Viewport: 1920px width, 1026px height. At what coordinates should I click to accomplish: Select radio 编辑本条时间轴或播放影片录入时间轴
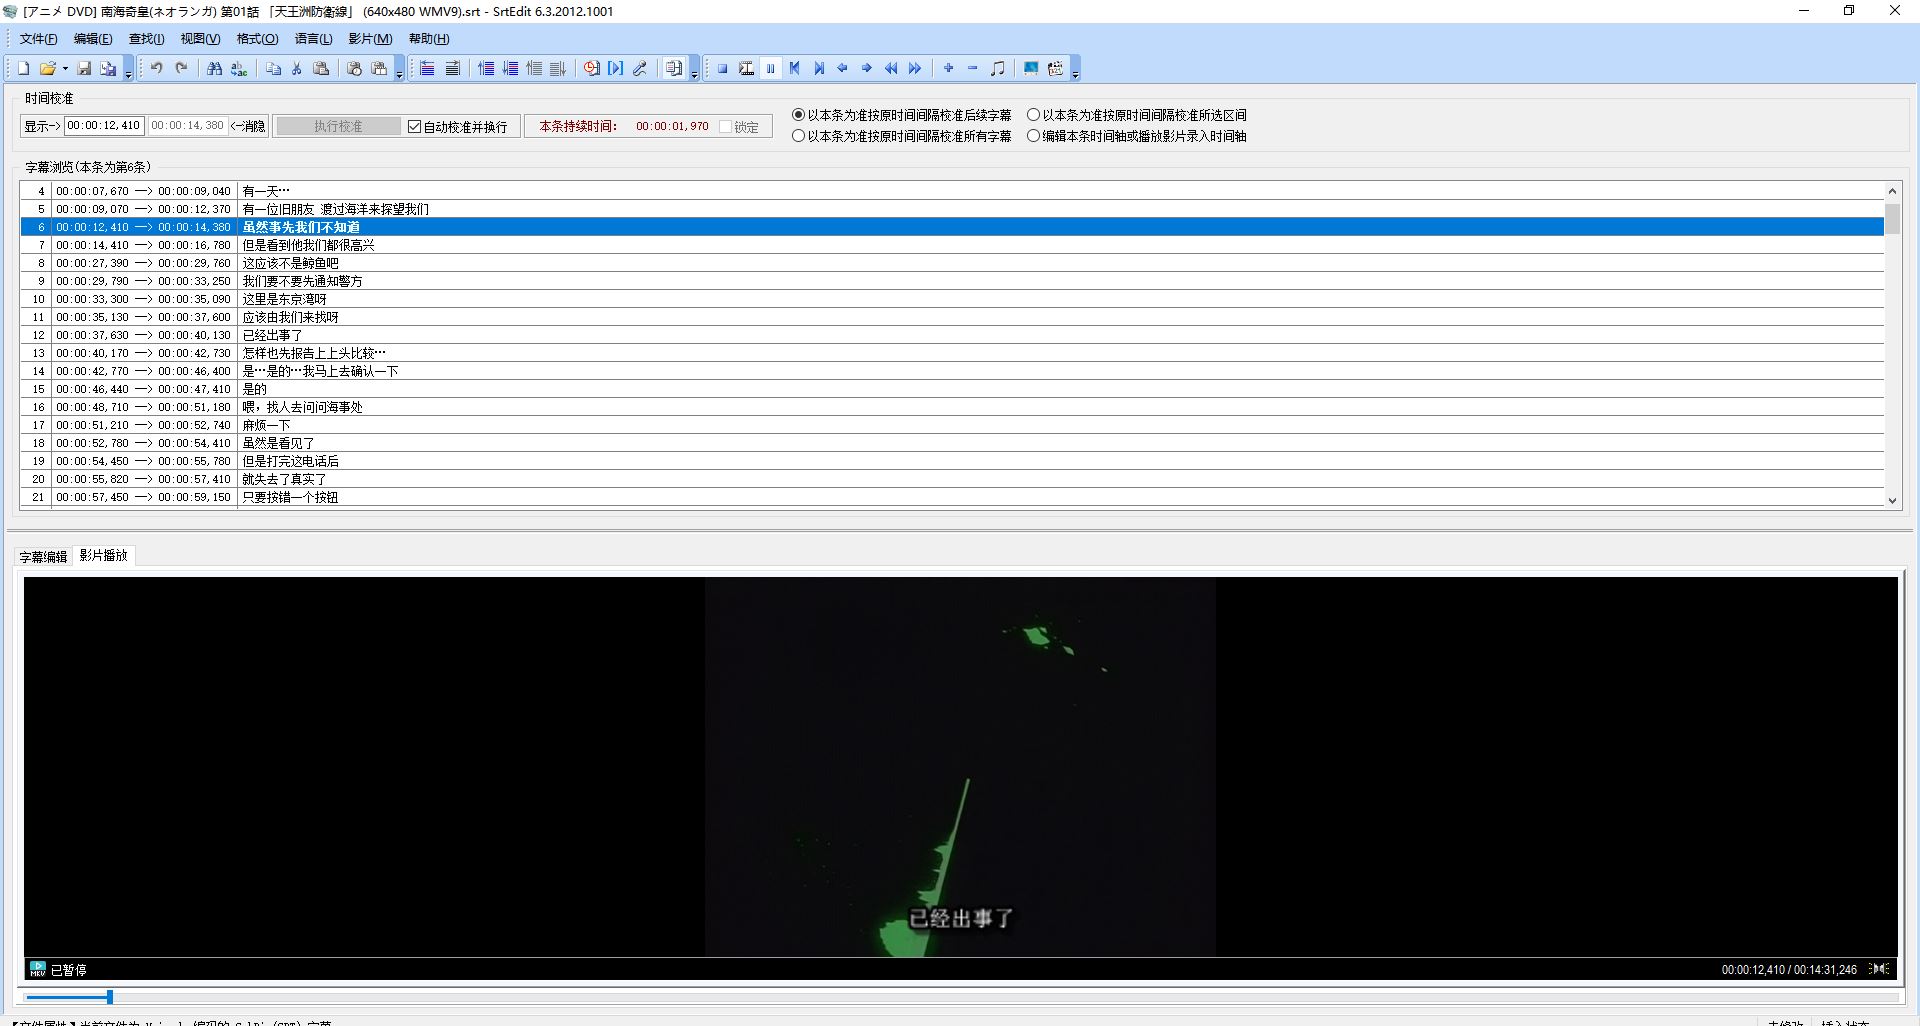[1034, 136]
